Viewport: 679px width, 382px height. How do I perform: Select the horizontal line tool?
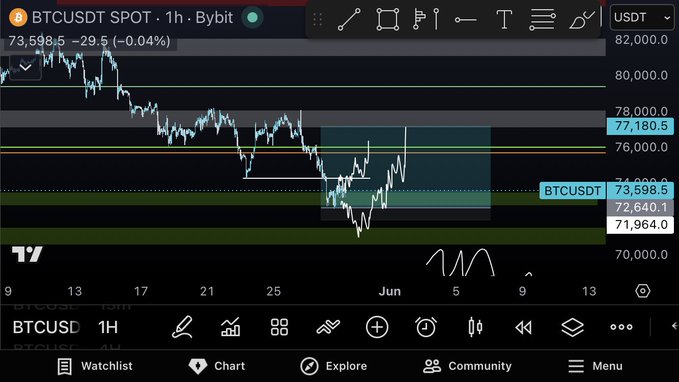click(466, 20)
